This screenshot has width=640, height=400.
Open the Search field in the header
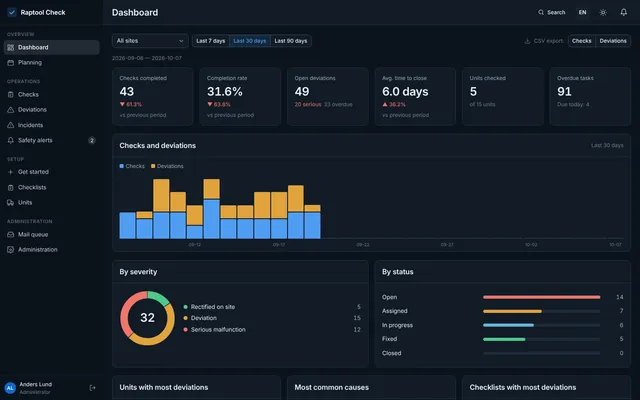552,12
